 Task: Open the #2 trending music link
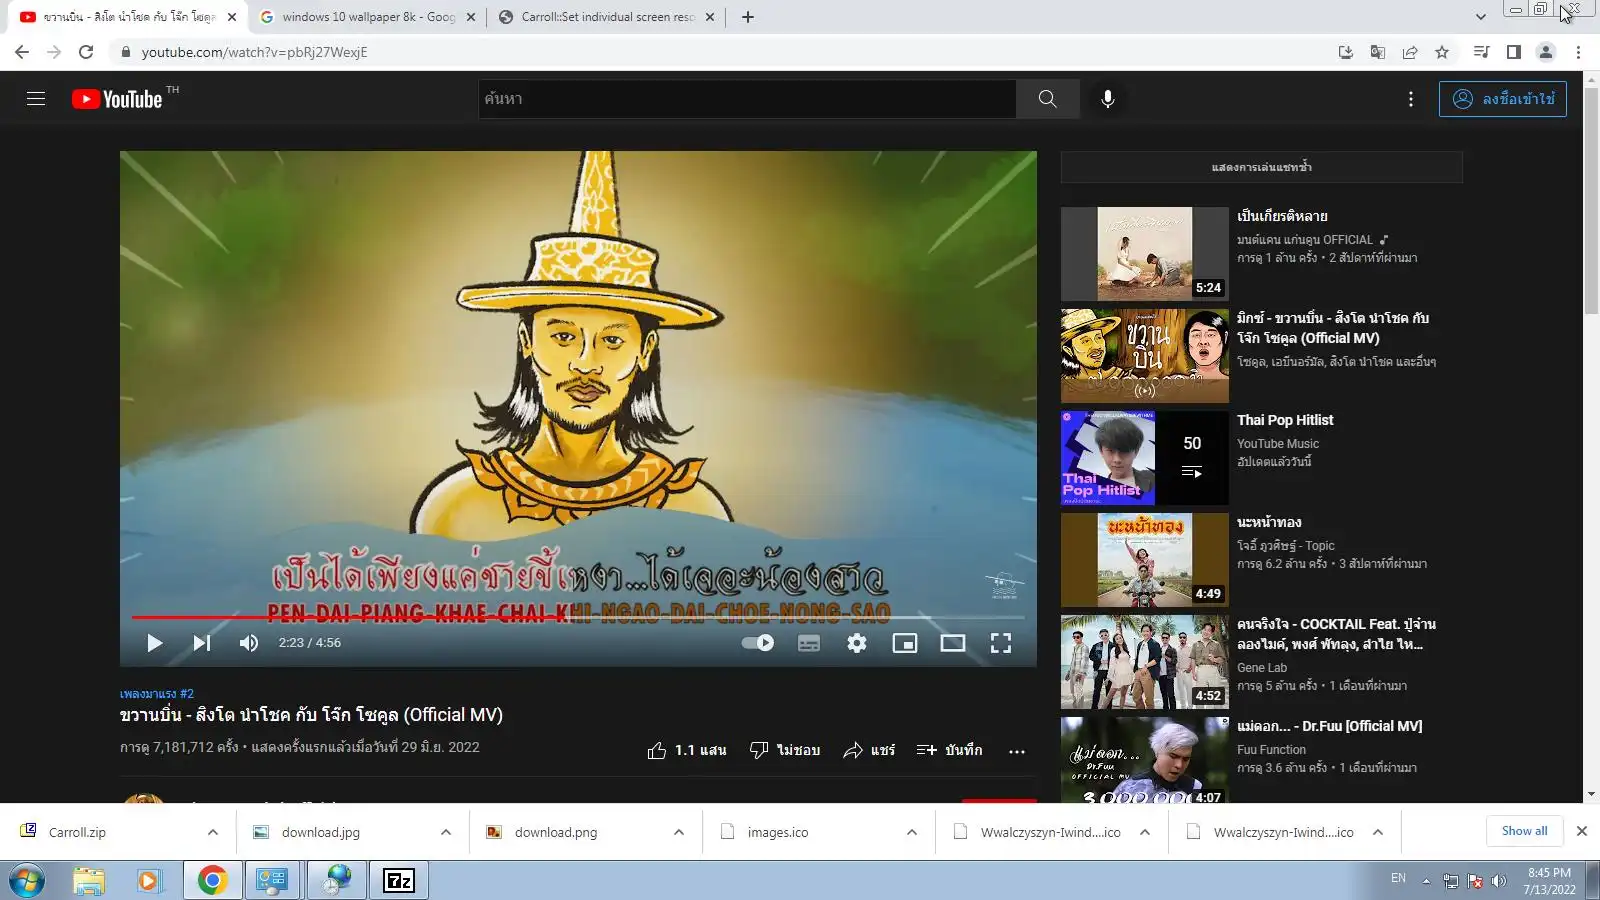pos(157,694)
